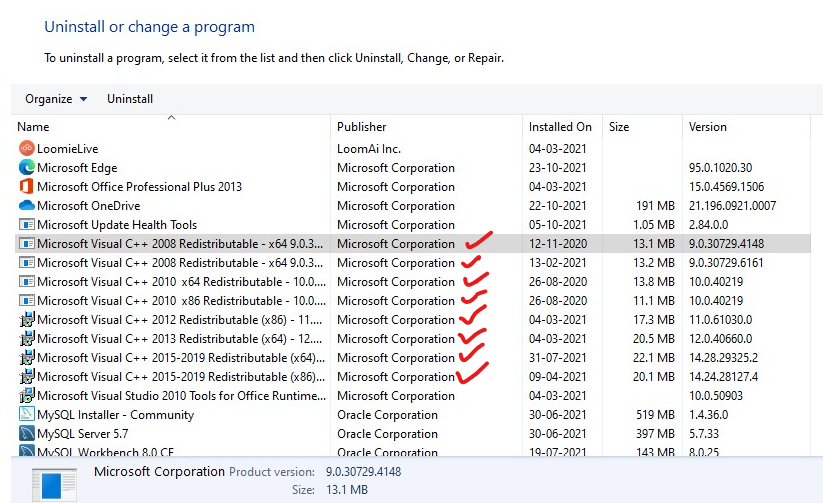The width and height of the screenshot is (823, 503).
Task: Click version 9.0.30729.6161 cell
Action: [x=726, y=263]
